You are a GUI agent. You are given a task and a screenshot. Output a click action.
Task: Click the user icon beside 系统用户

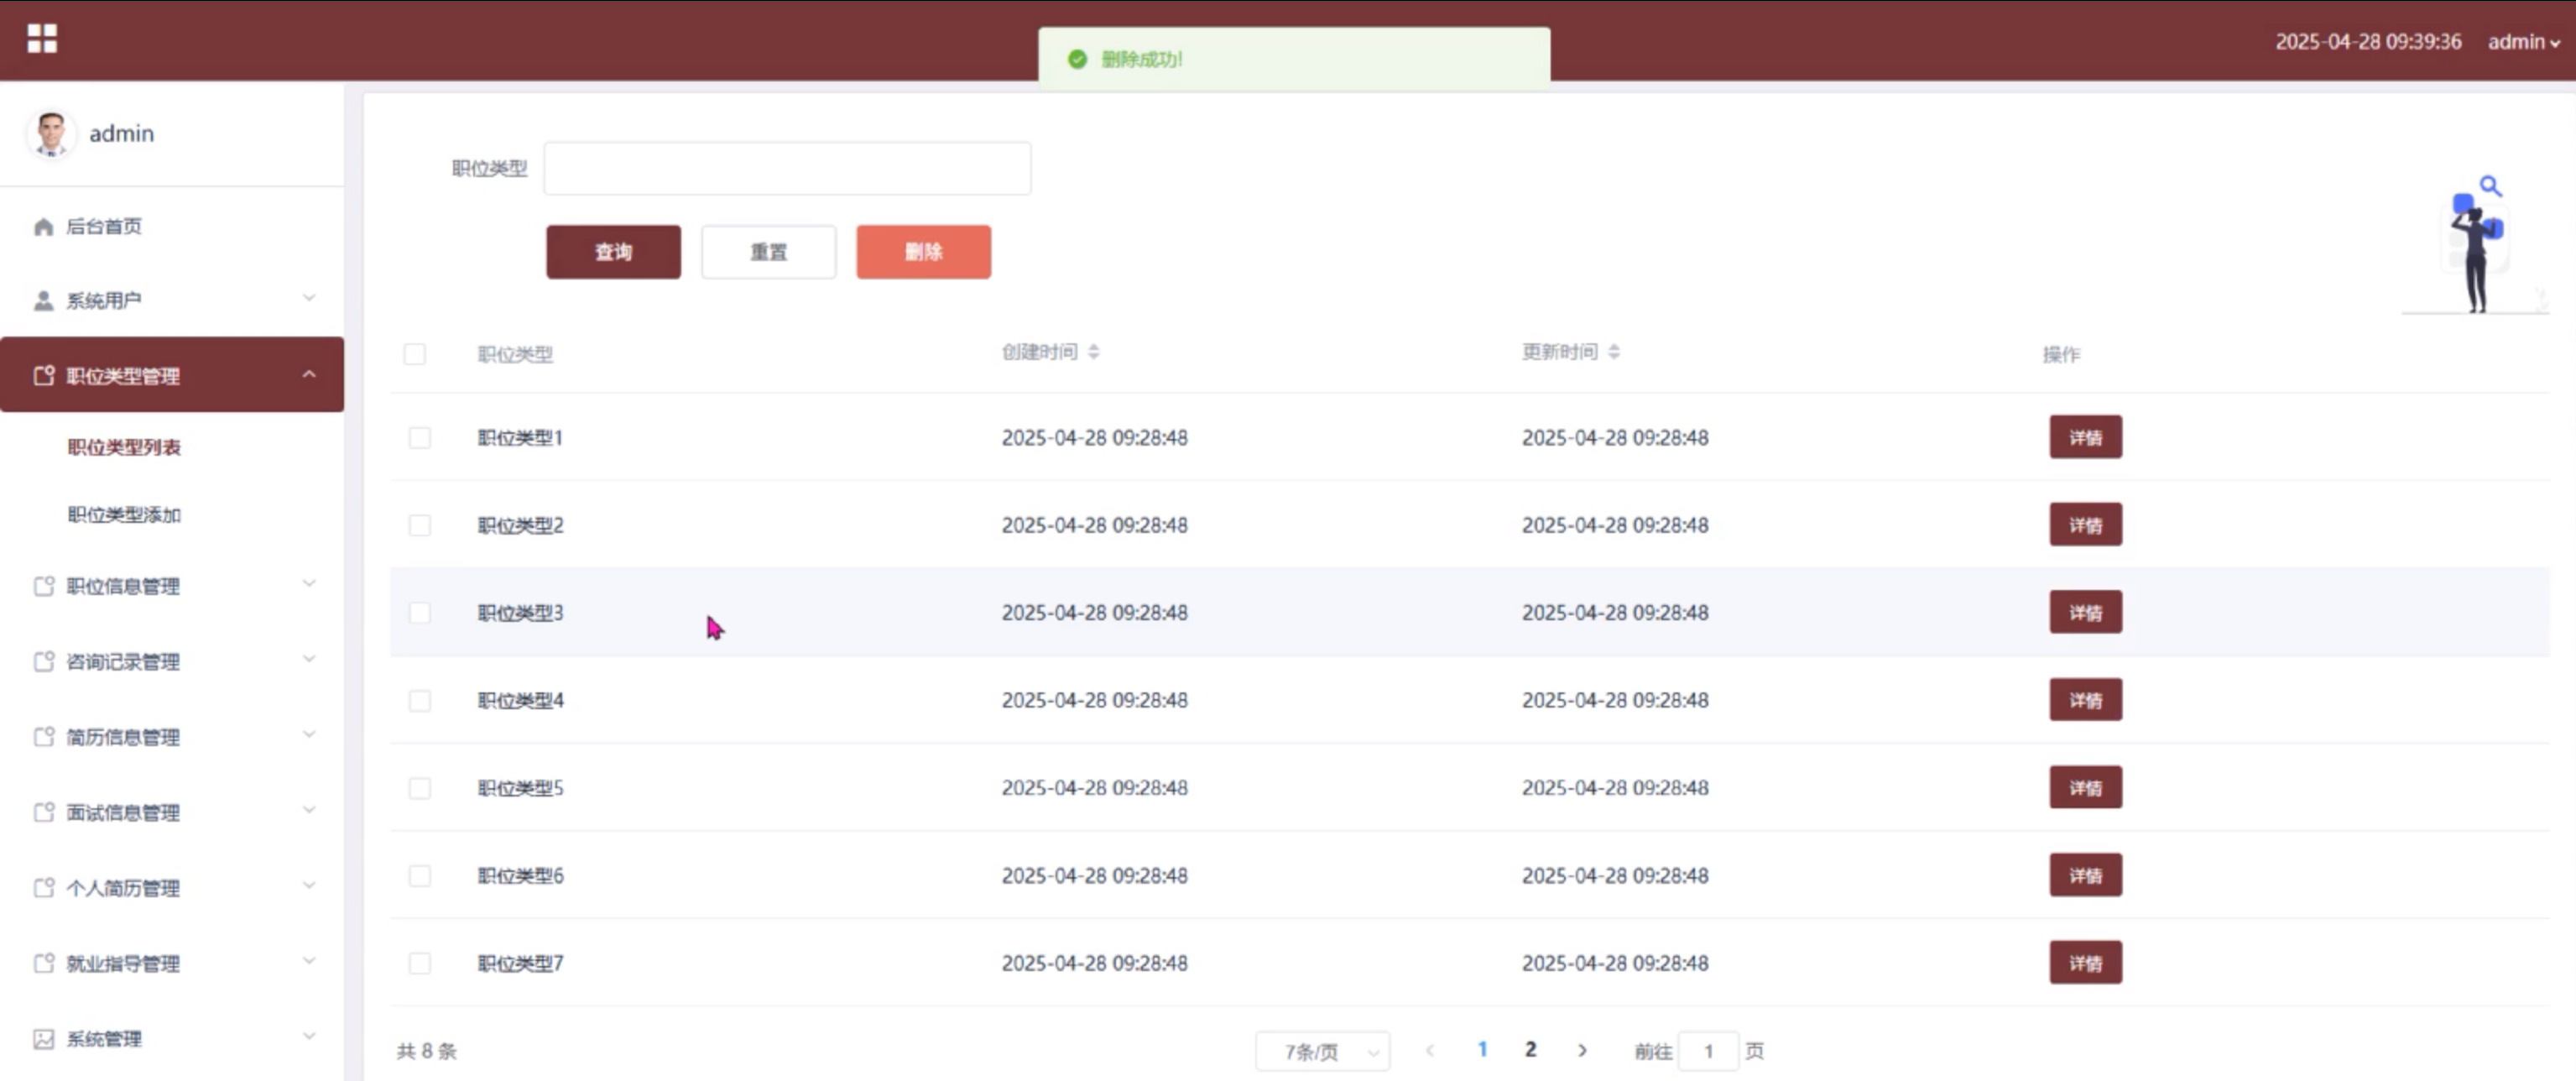43,301
